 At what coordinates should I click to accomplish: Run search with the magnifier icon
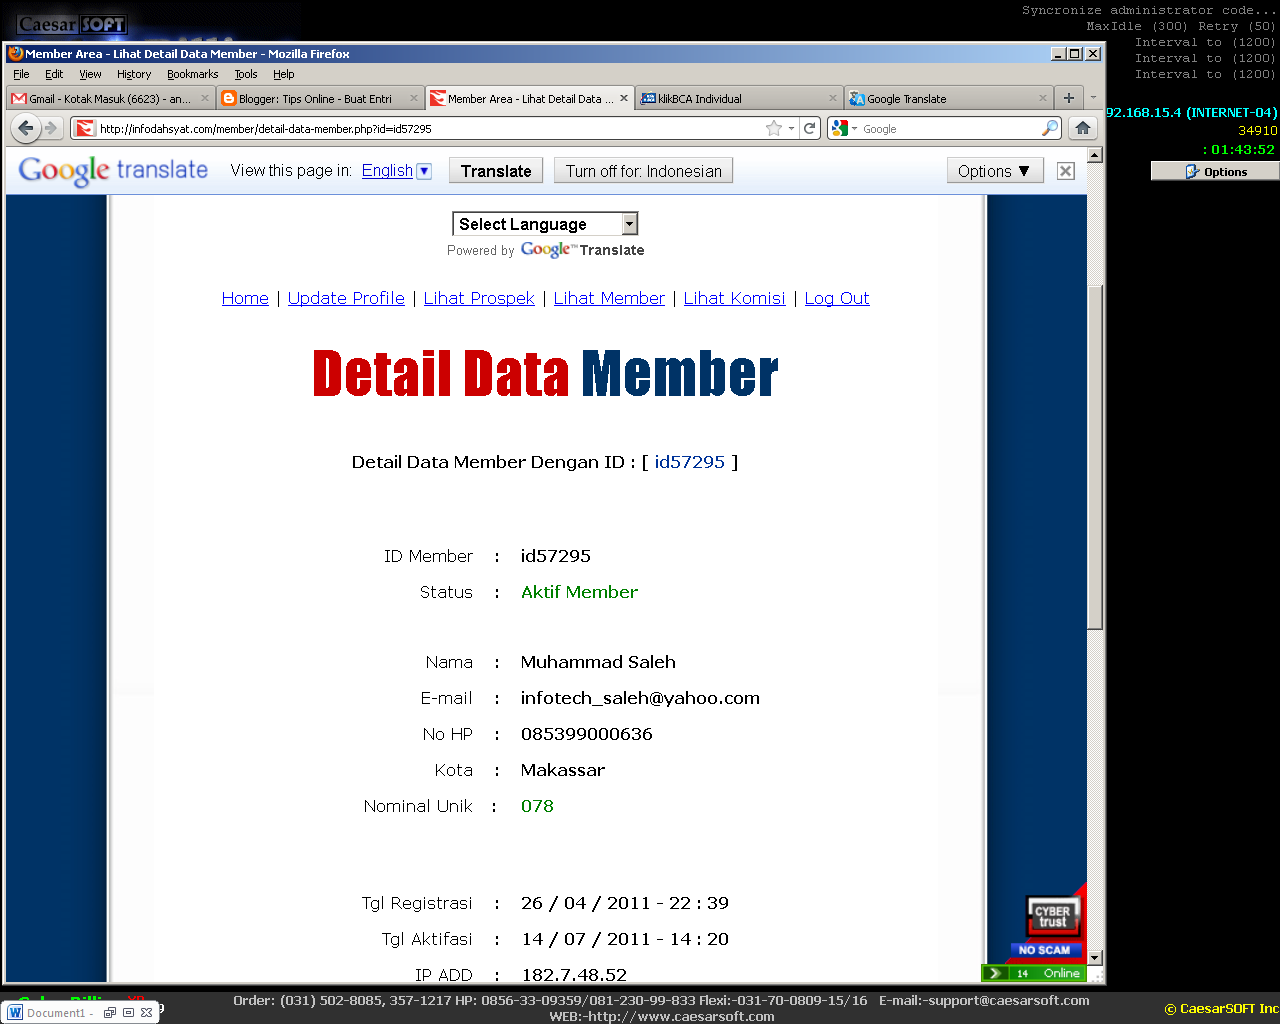(1050, 128)
